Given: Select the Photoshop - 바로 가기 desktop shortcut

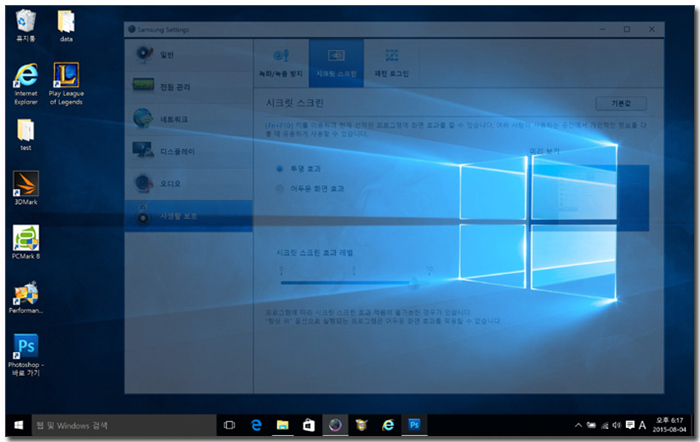Looking at the screenshot, I should tap(26, 355).
